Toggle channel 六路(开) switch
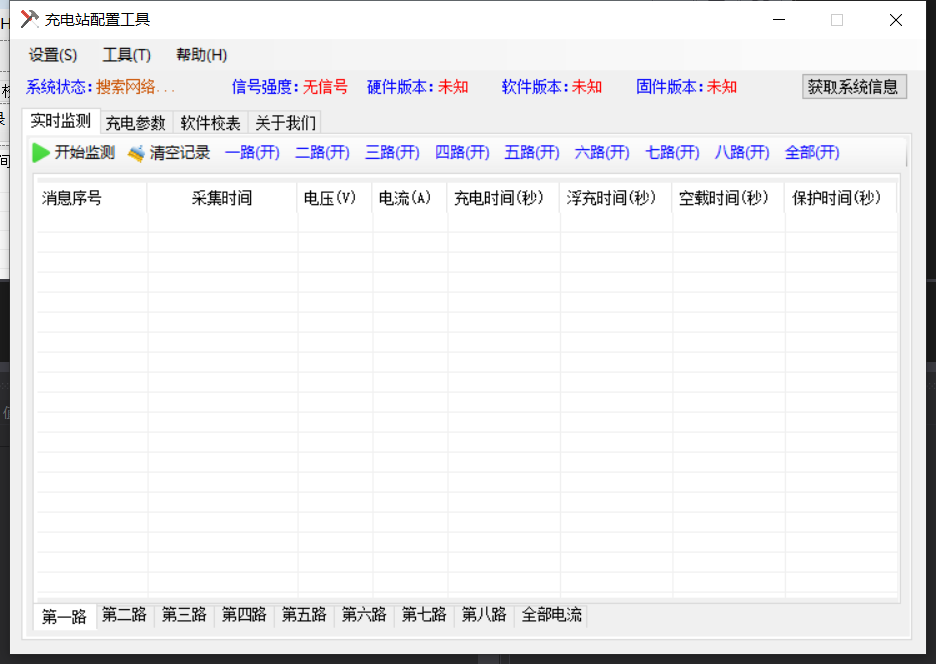This screenshot has height=664, width=936. click(602, 153)
